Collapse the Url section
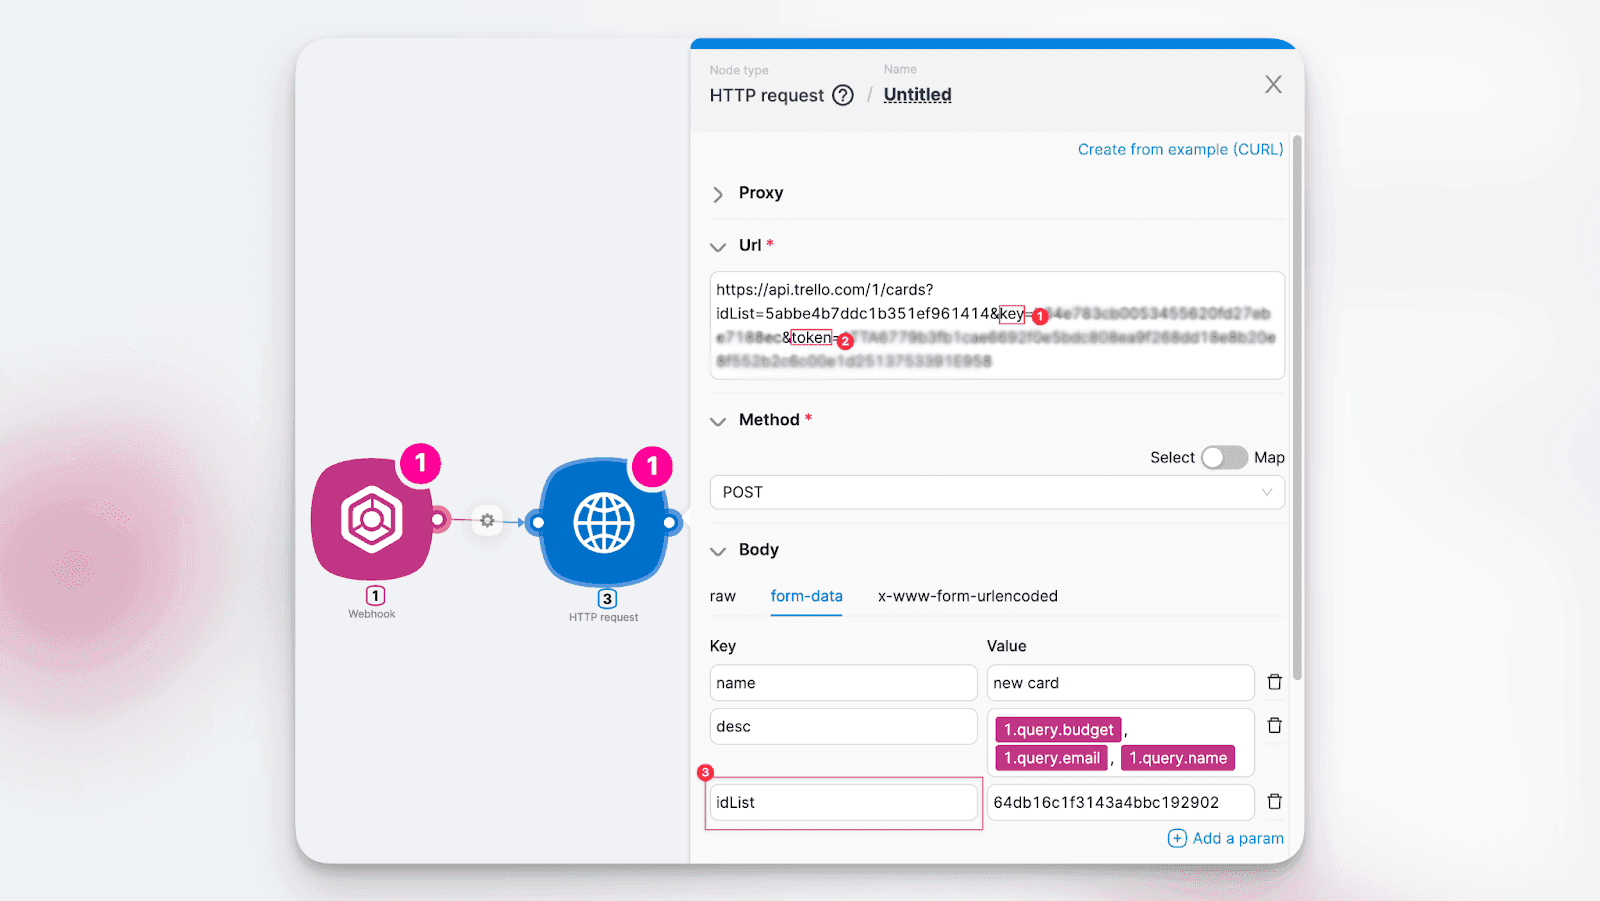Screen dimensions: 1600x901 click(x=718, y=246)
